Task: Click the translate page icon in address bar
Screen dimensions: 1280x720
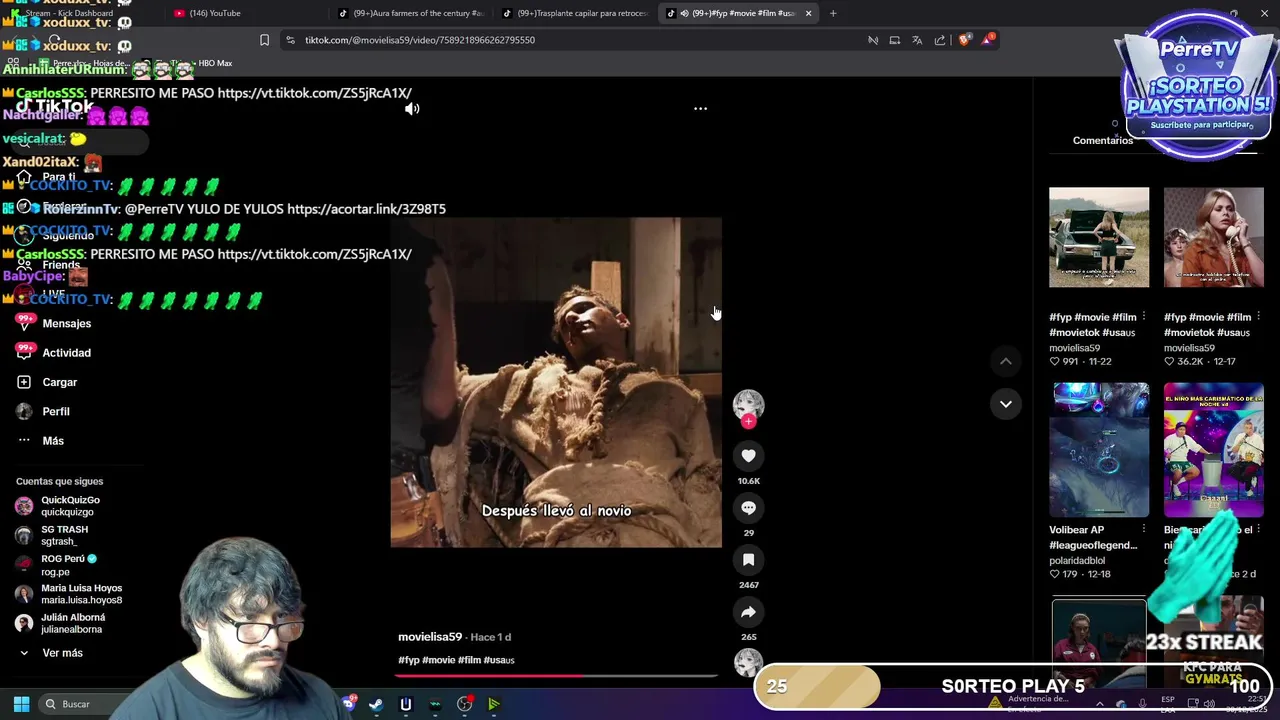Action: pyautogui.click(x=917, y=40)
